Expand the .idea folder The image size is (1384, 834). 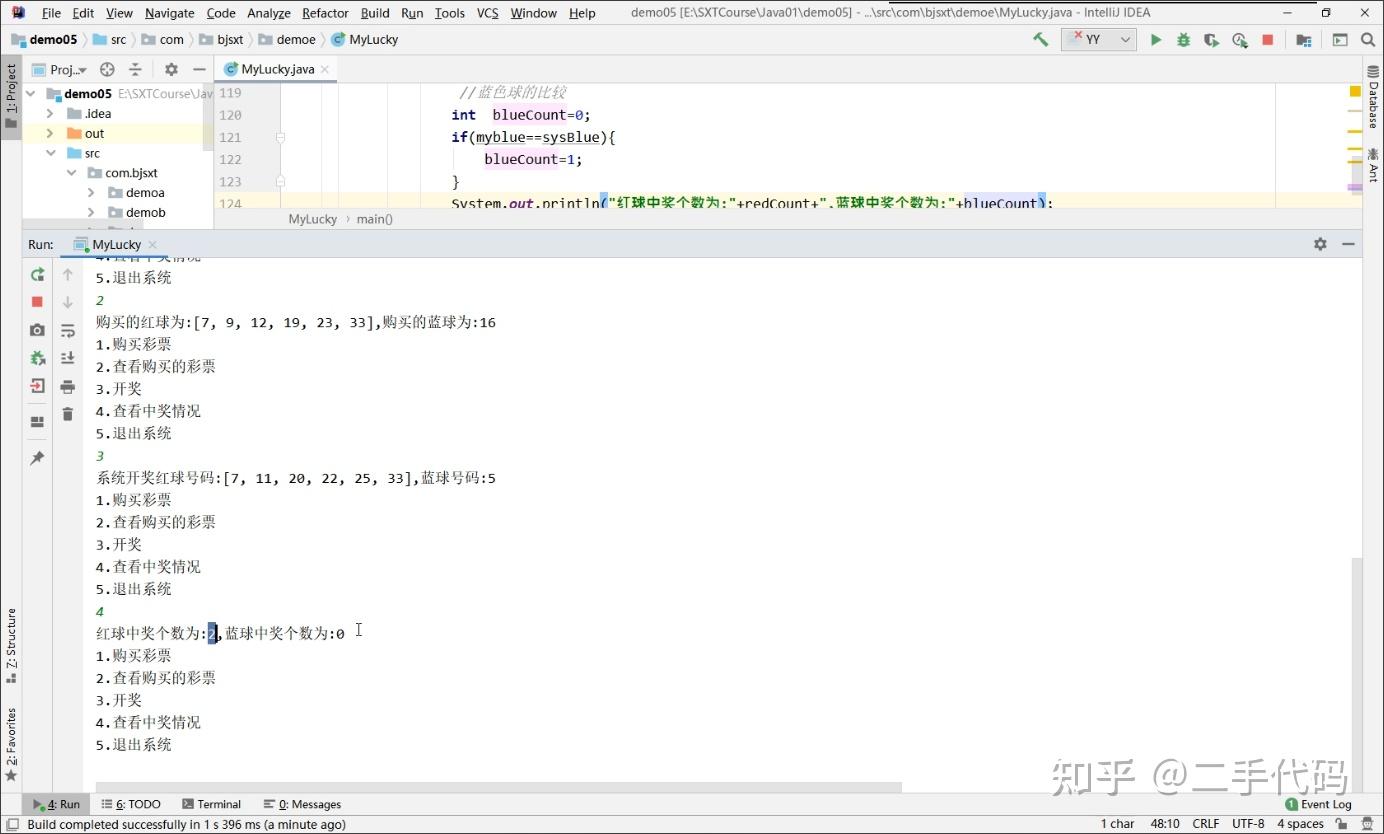[50, 114]
